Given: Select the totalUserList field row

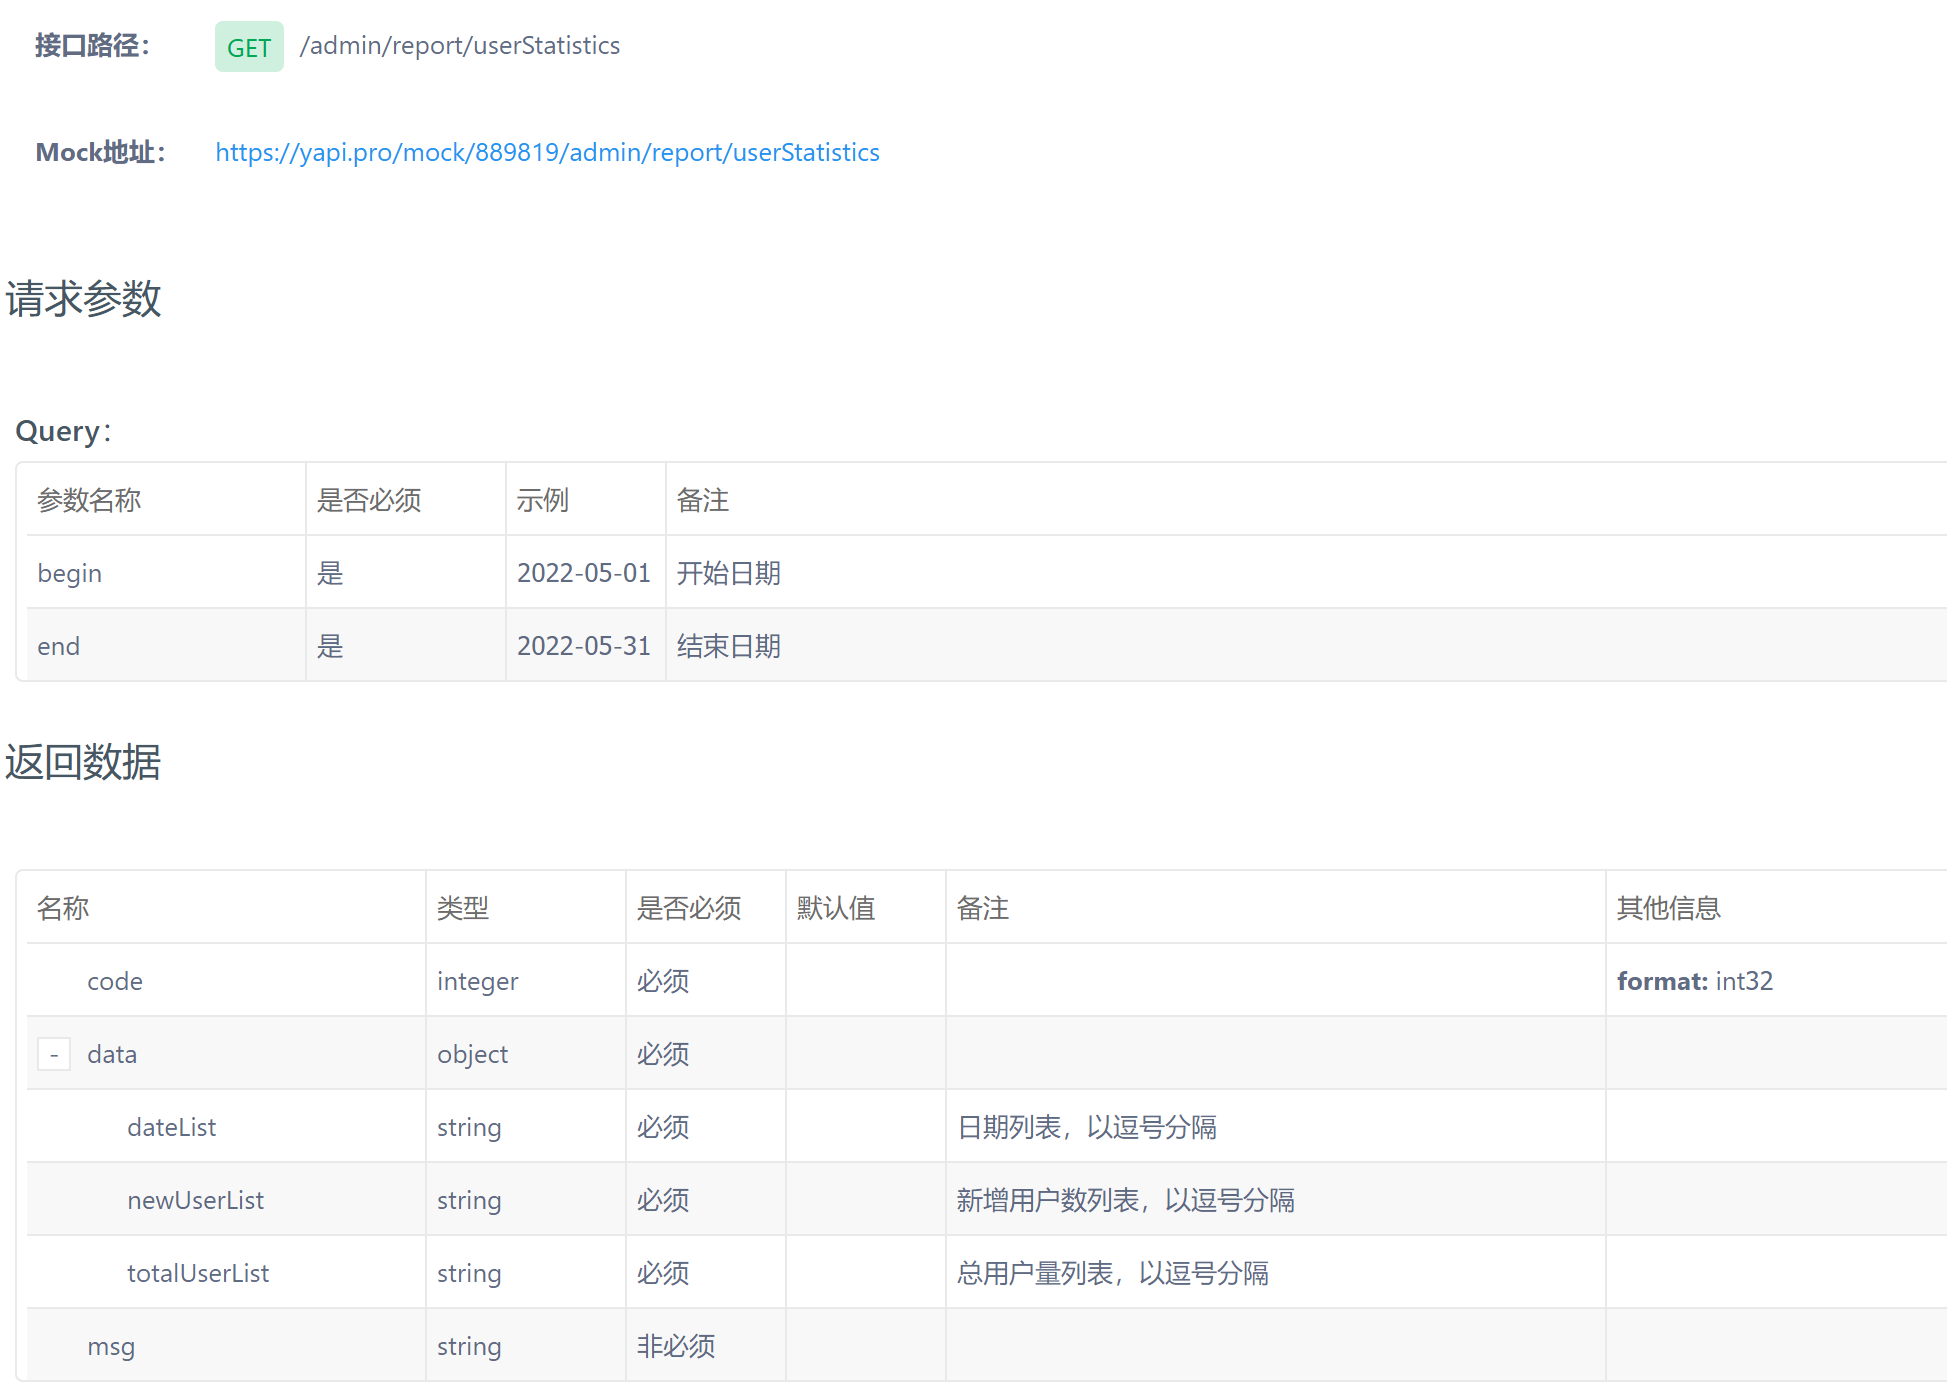Looking at the screenshot, I should [x=198, y=1273].
